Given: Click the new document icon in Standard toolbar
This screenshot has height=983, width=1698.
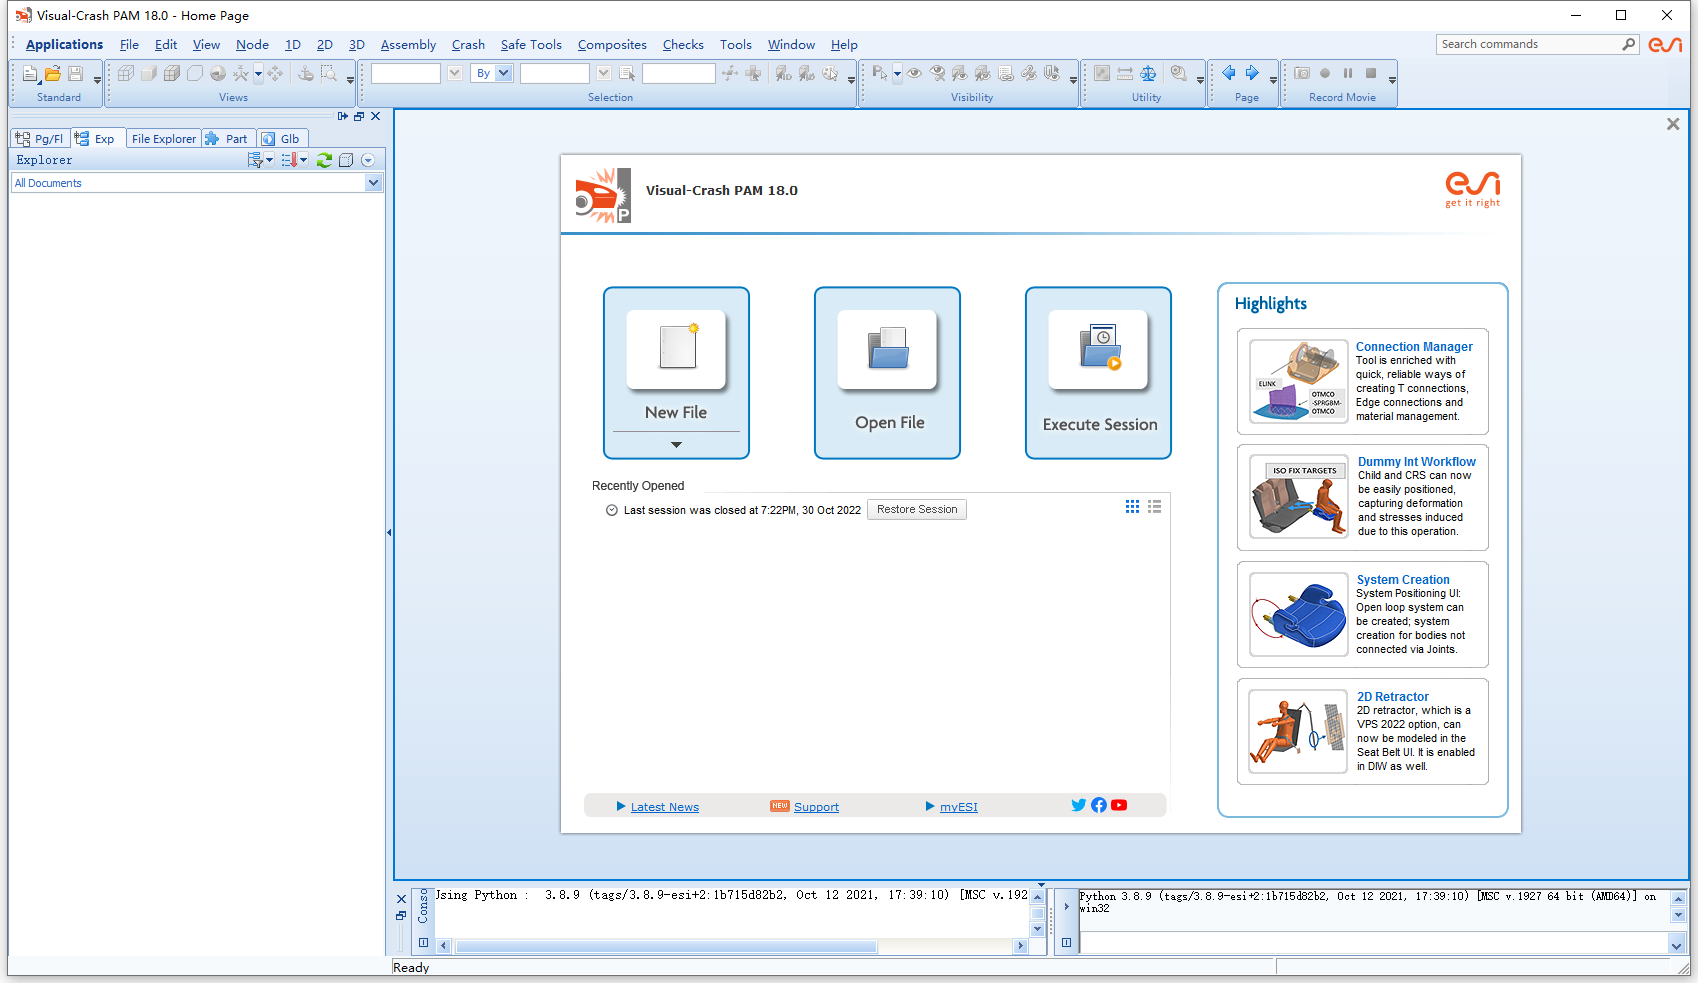Looking at the screenshot, I should (30, 74).
